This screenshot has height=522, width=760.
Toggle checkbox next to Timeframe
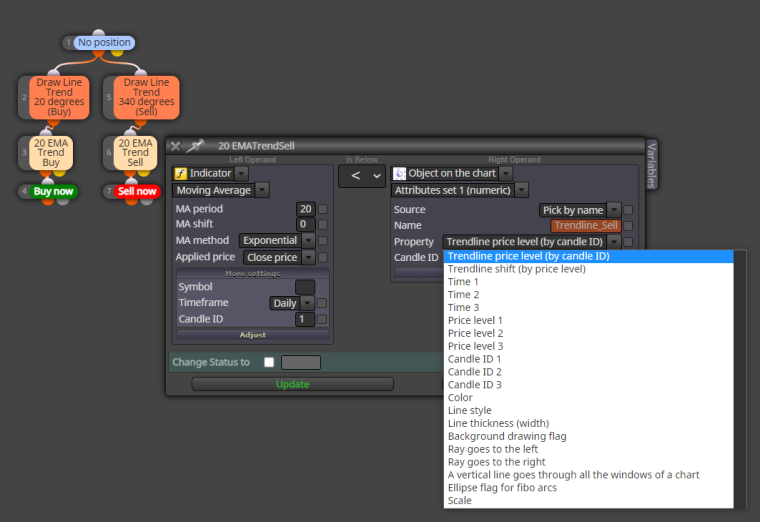(322, 303)
